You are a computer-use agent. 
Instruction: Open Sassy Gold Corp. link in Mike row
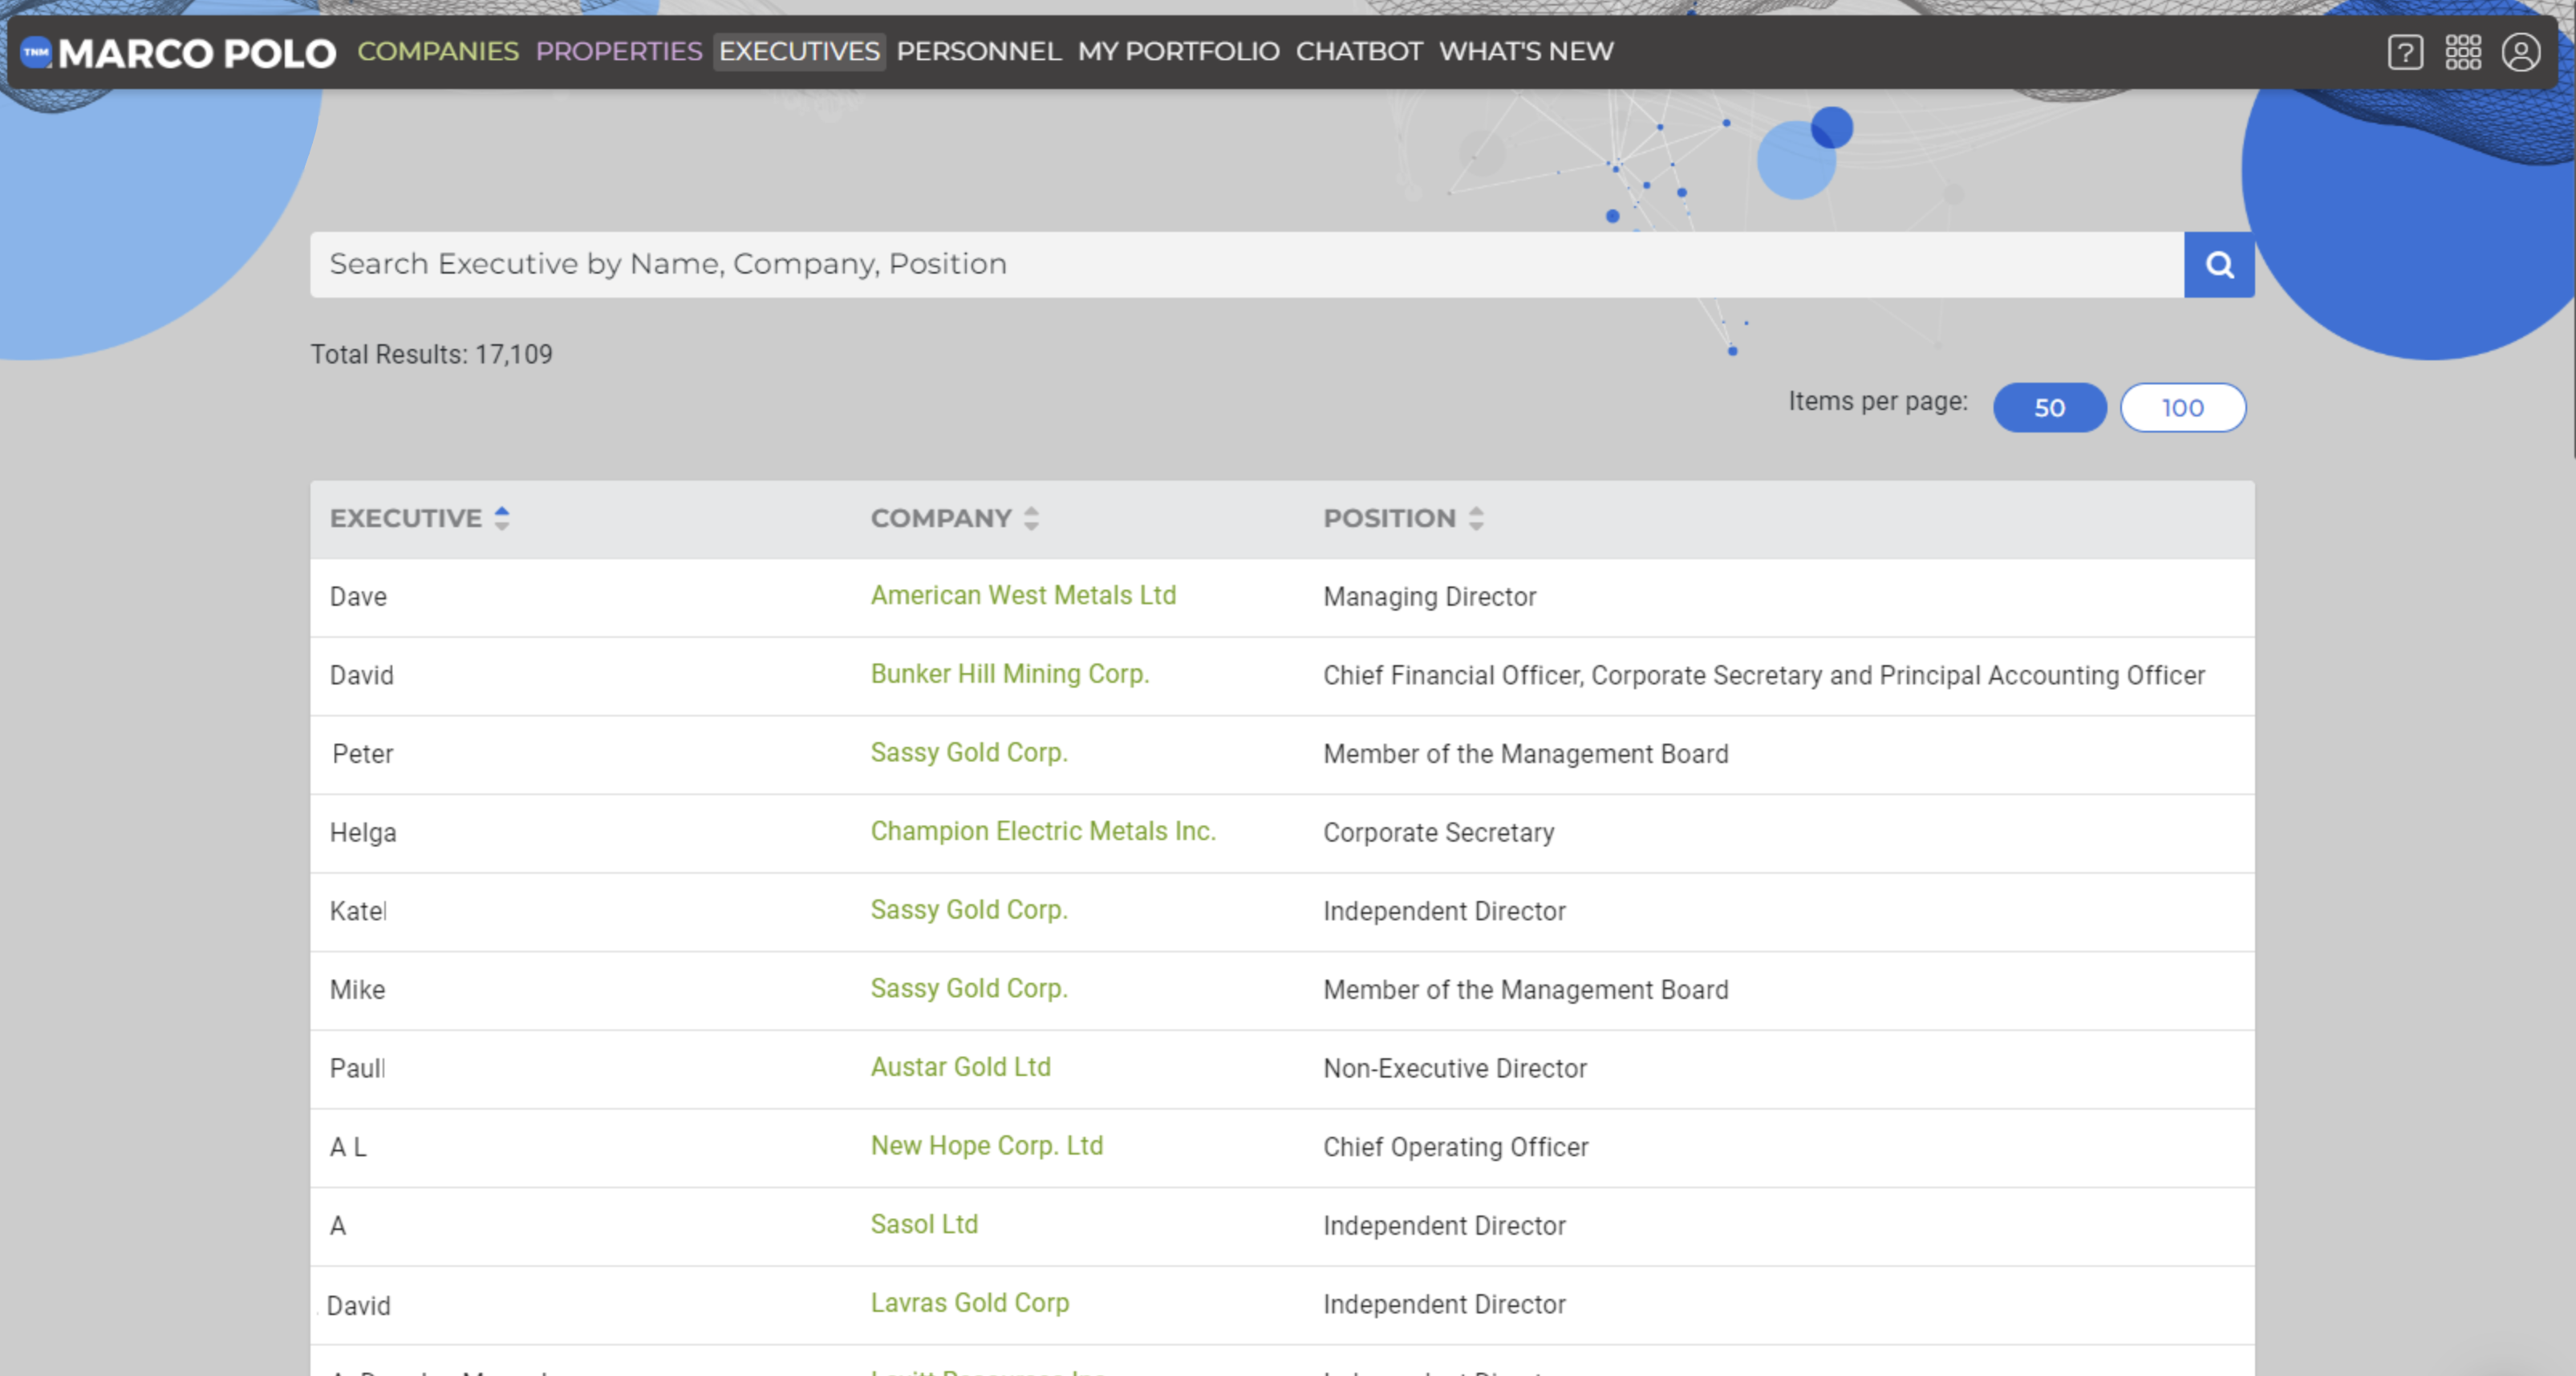click(969, 989)
